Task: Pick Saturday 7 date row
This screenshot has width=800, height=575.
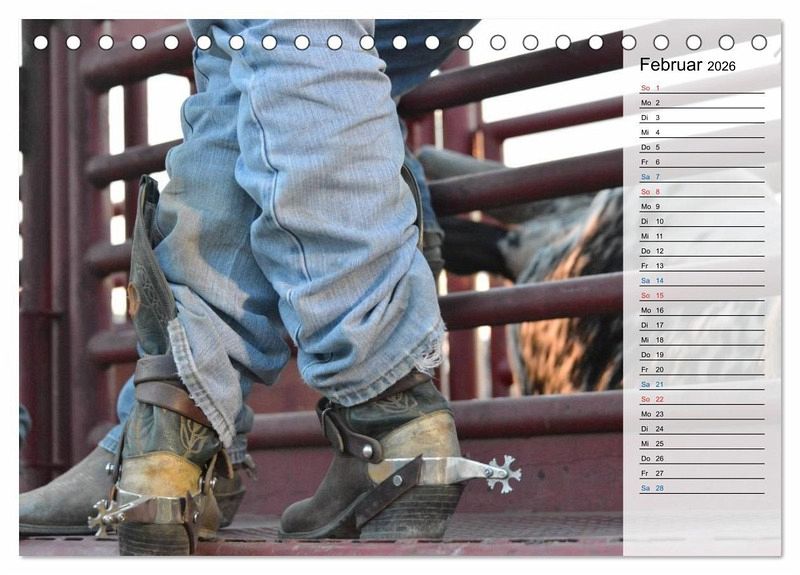Action: [x=701, y=177]
